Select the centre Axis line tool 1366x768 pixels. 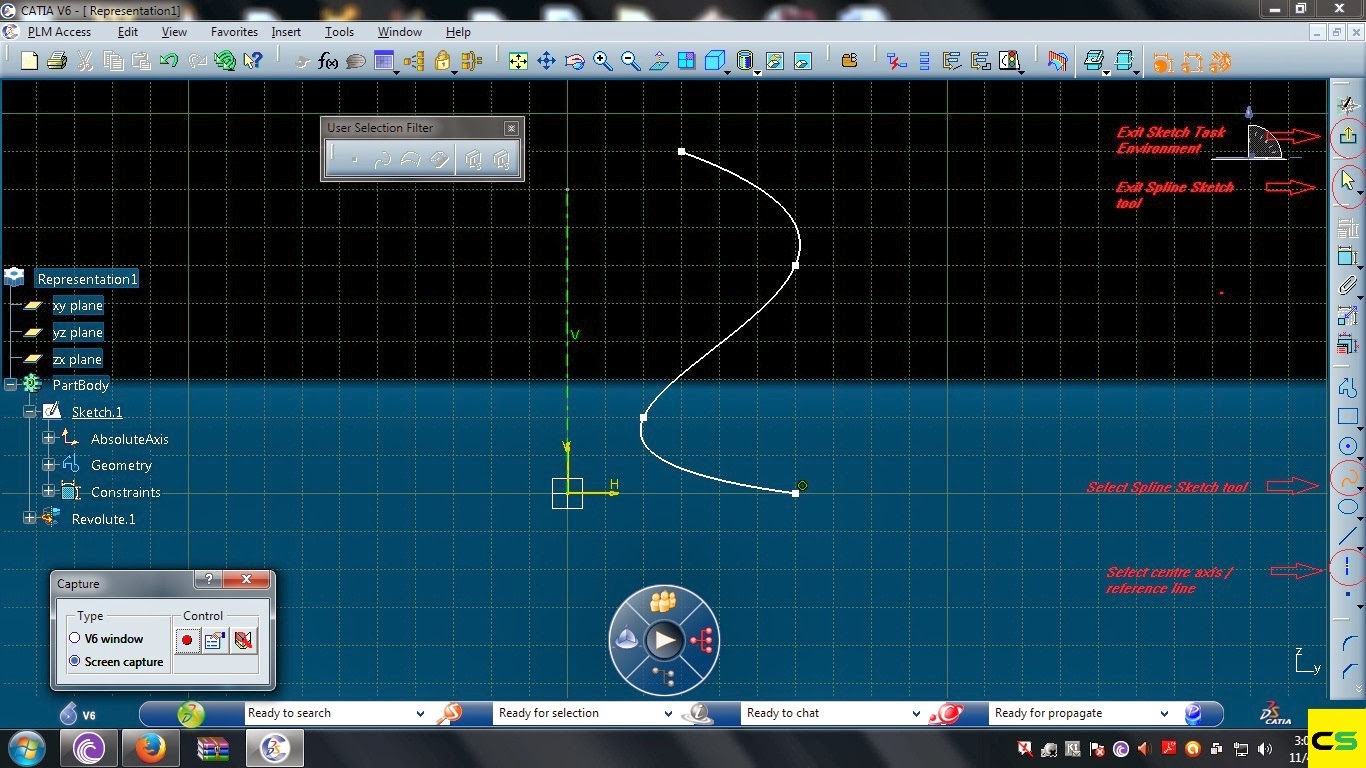coord(1348,568)
